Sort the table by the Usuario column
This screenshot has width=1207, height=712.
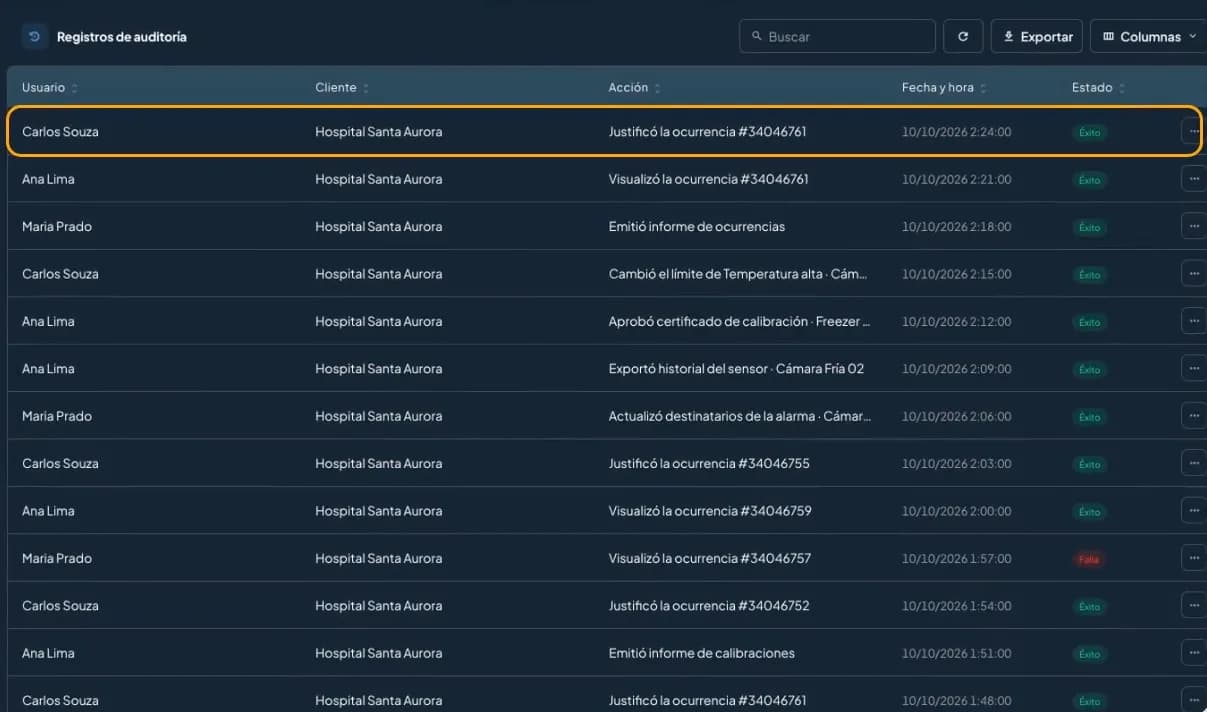click(x=50, y=88)
